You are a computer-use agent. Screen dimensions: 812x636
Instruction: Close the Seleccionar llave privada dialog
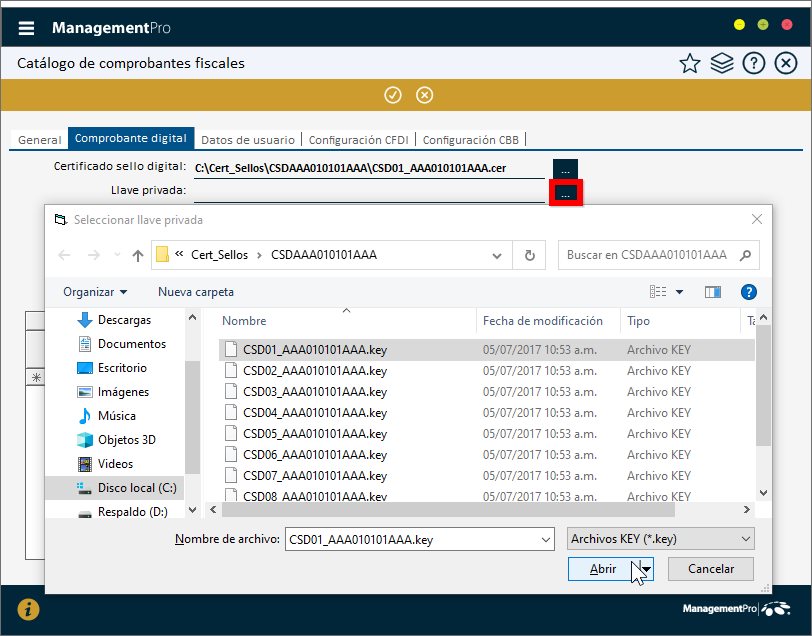[757, 220]
